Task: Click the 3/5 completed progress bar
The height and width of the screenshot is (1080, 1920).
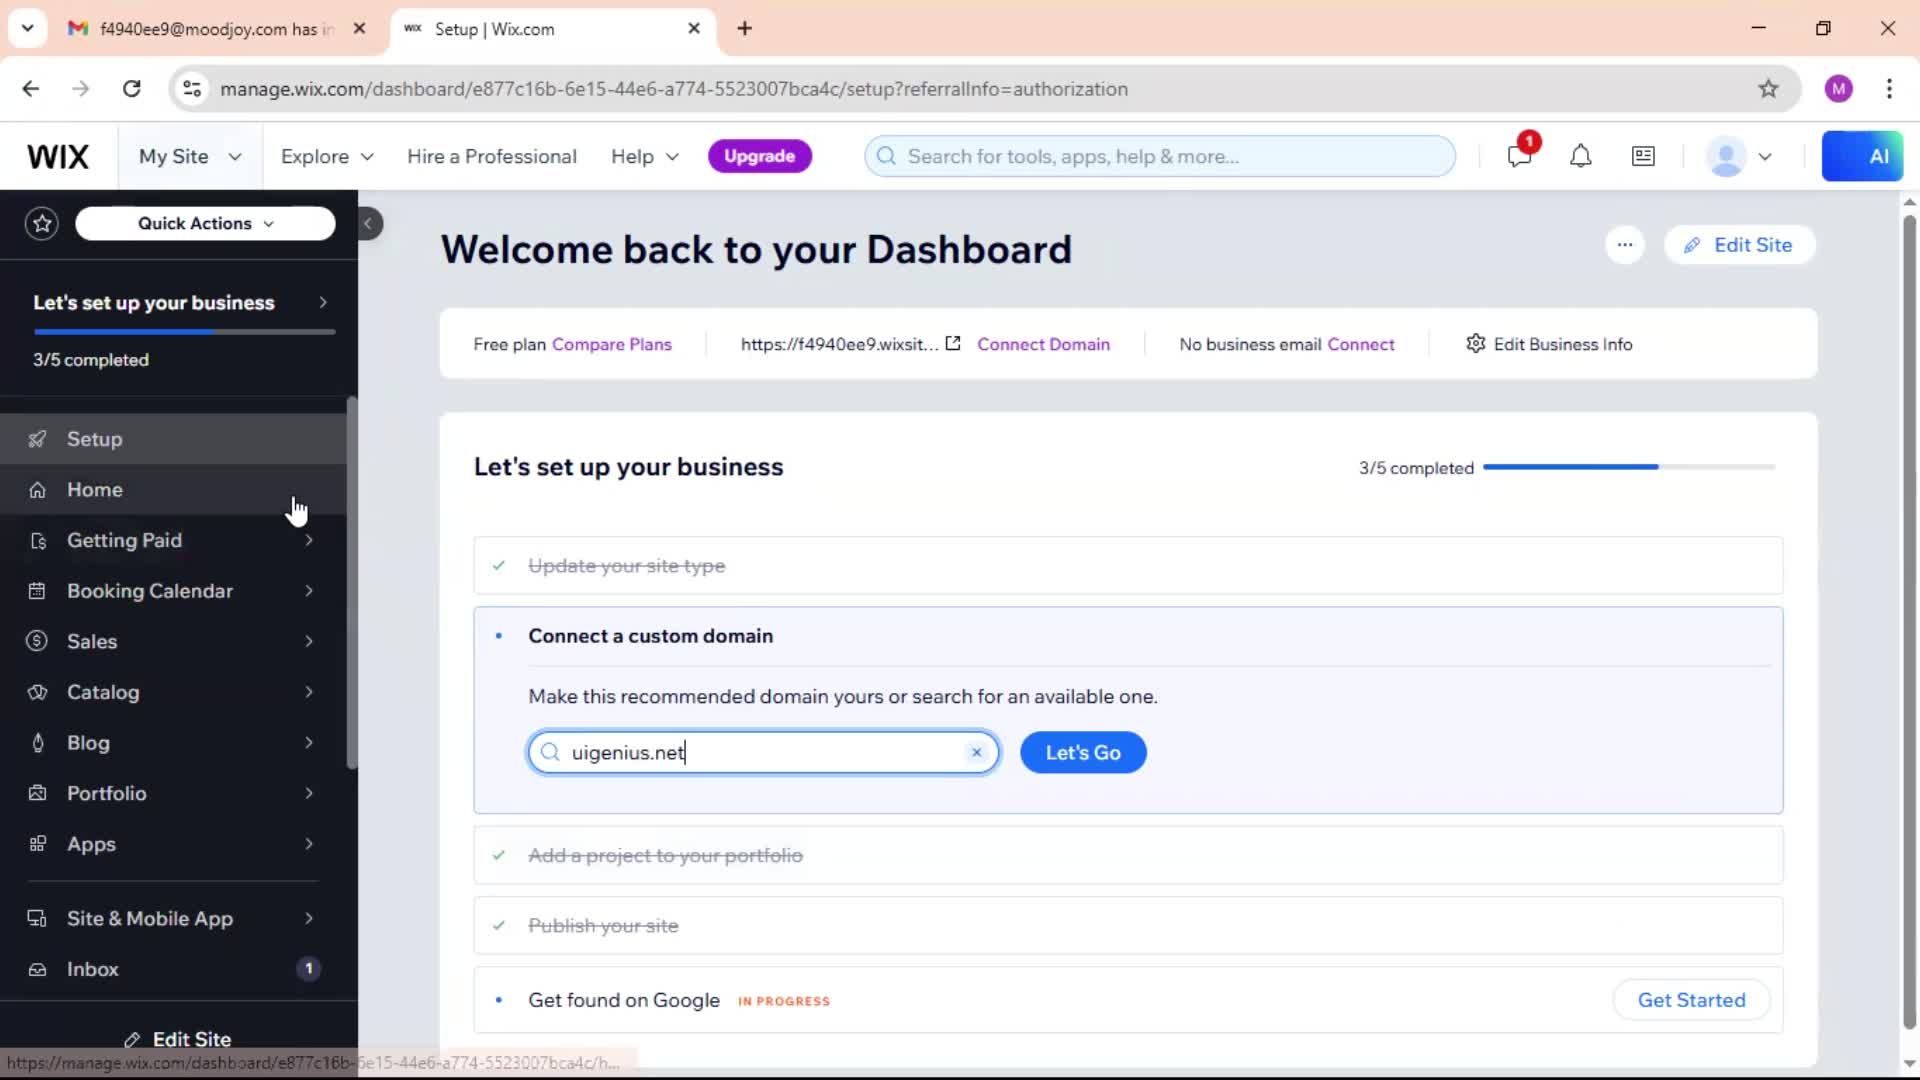Action: click(1629, 467)
